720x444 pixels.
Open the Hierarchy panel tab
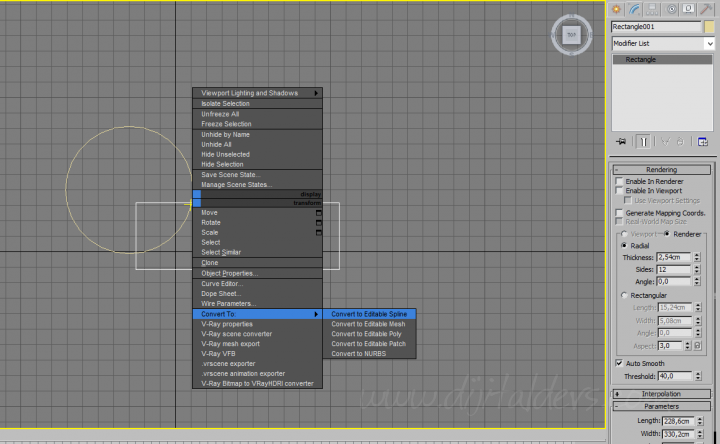click(x=652, y=8)
